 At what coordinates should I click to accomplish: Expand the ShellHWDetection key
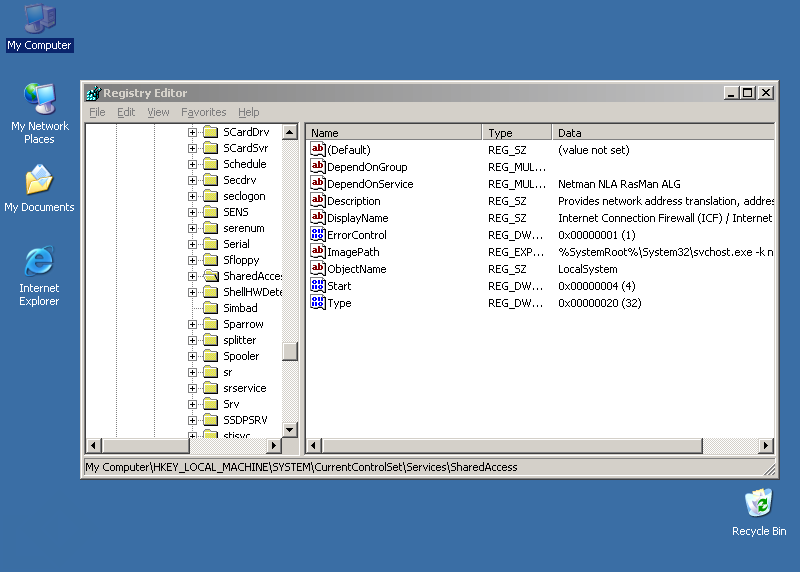coord(192,292)
